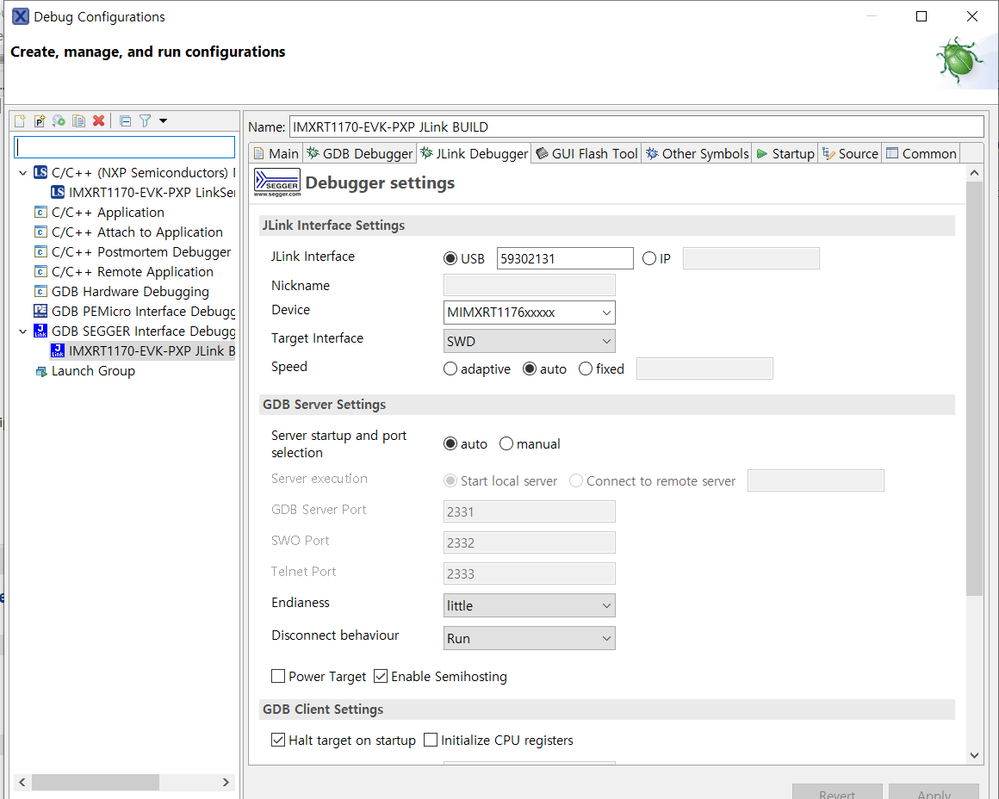Click the GDB PEMicro Interface Debugging icon
This screenshot has width=999, height=799.
40,311
